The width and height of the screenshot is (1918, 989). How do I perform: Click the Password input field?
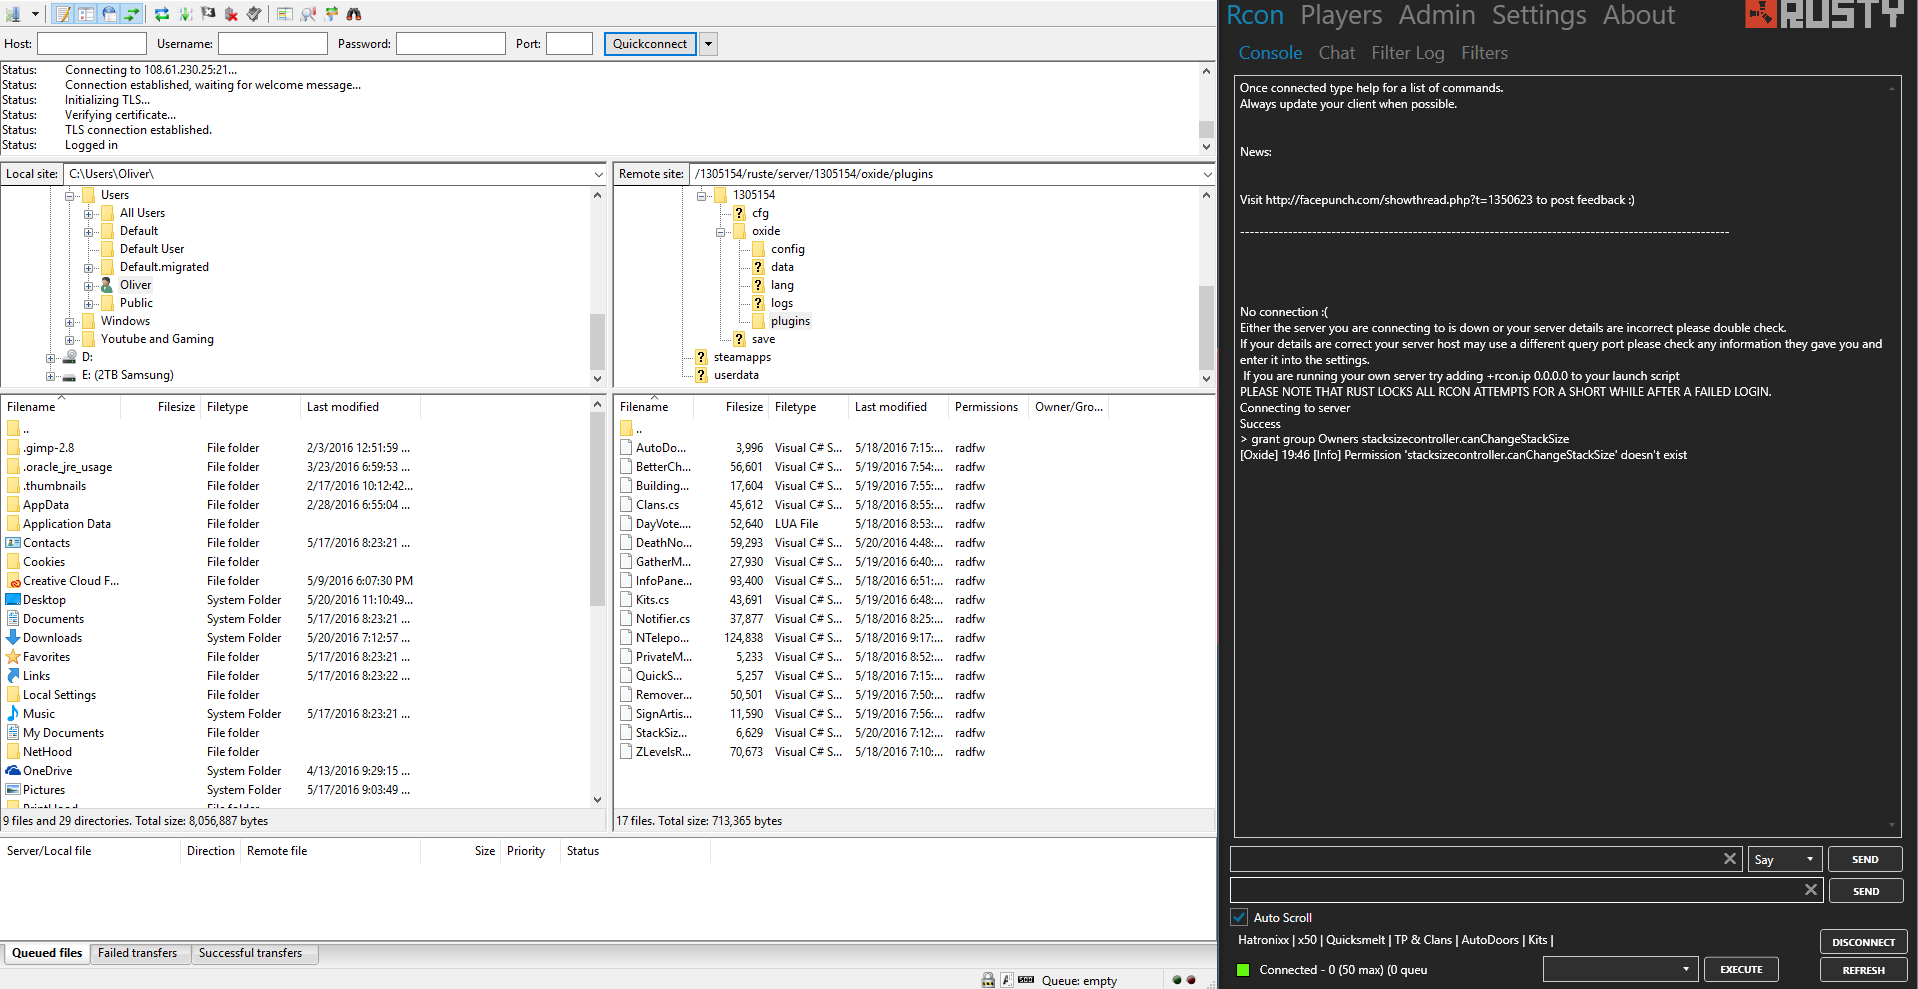point(450,44)
